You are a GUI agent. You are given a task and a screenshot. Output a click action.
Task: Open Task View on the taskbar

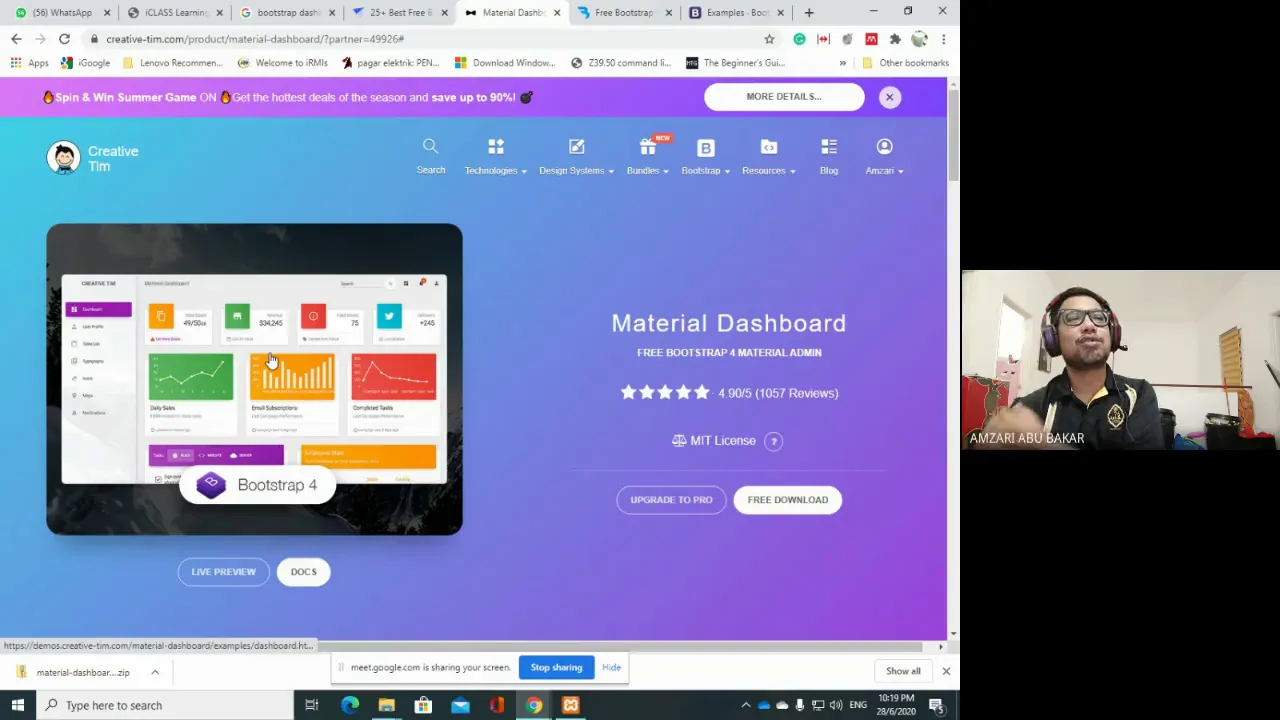[x=312, y=705]
